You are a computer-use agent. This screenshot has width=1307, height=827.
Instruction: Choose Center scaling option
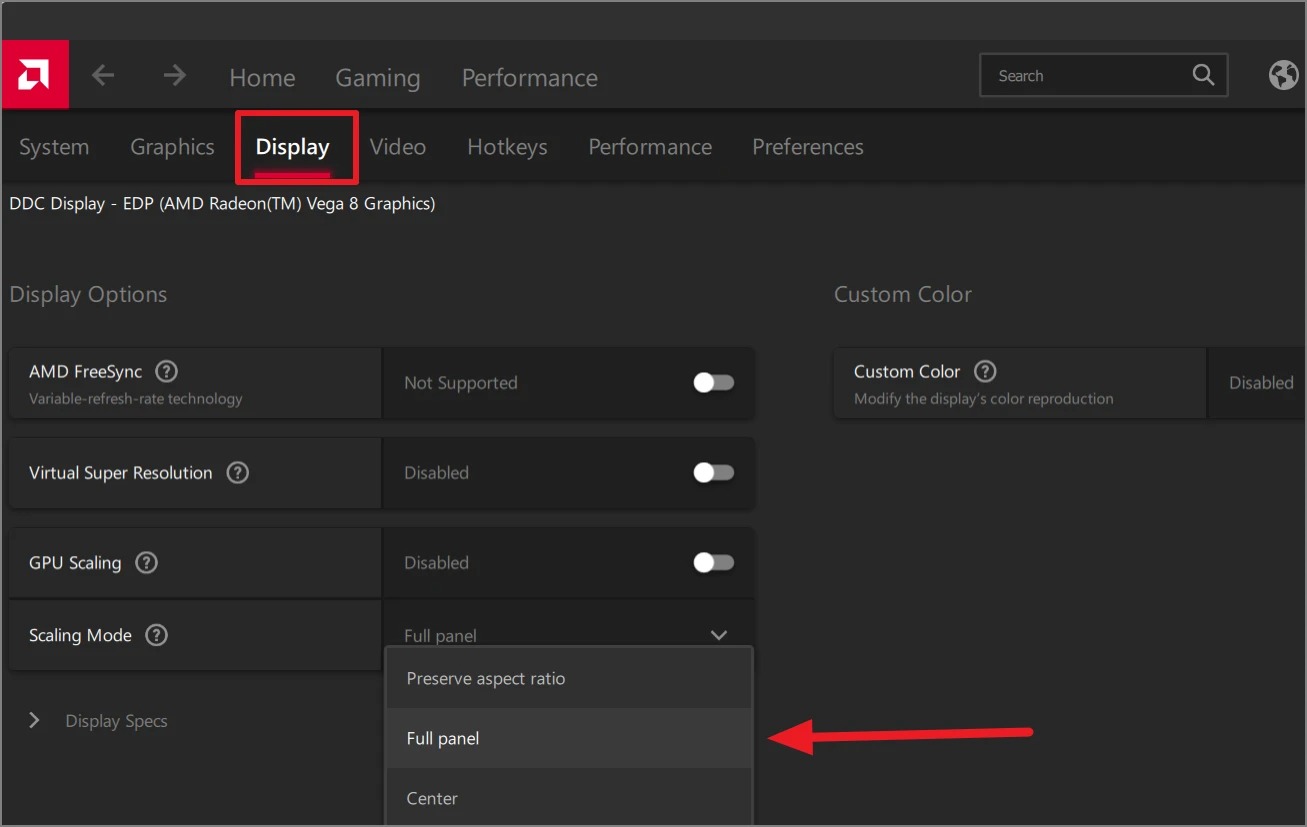568,798
